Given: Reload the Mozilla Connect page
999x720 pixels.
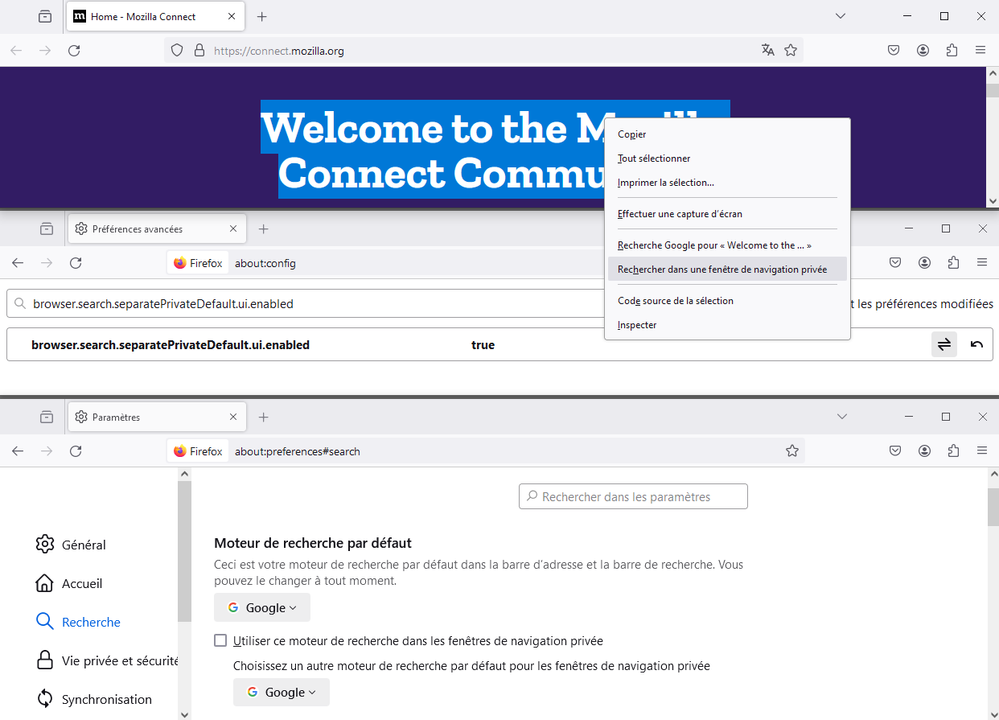Looking at the screenshot, I should coord(74,50).
